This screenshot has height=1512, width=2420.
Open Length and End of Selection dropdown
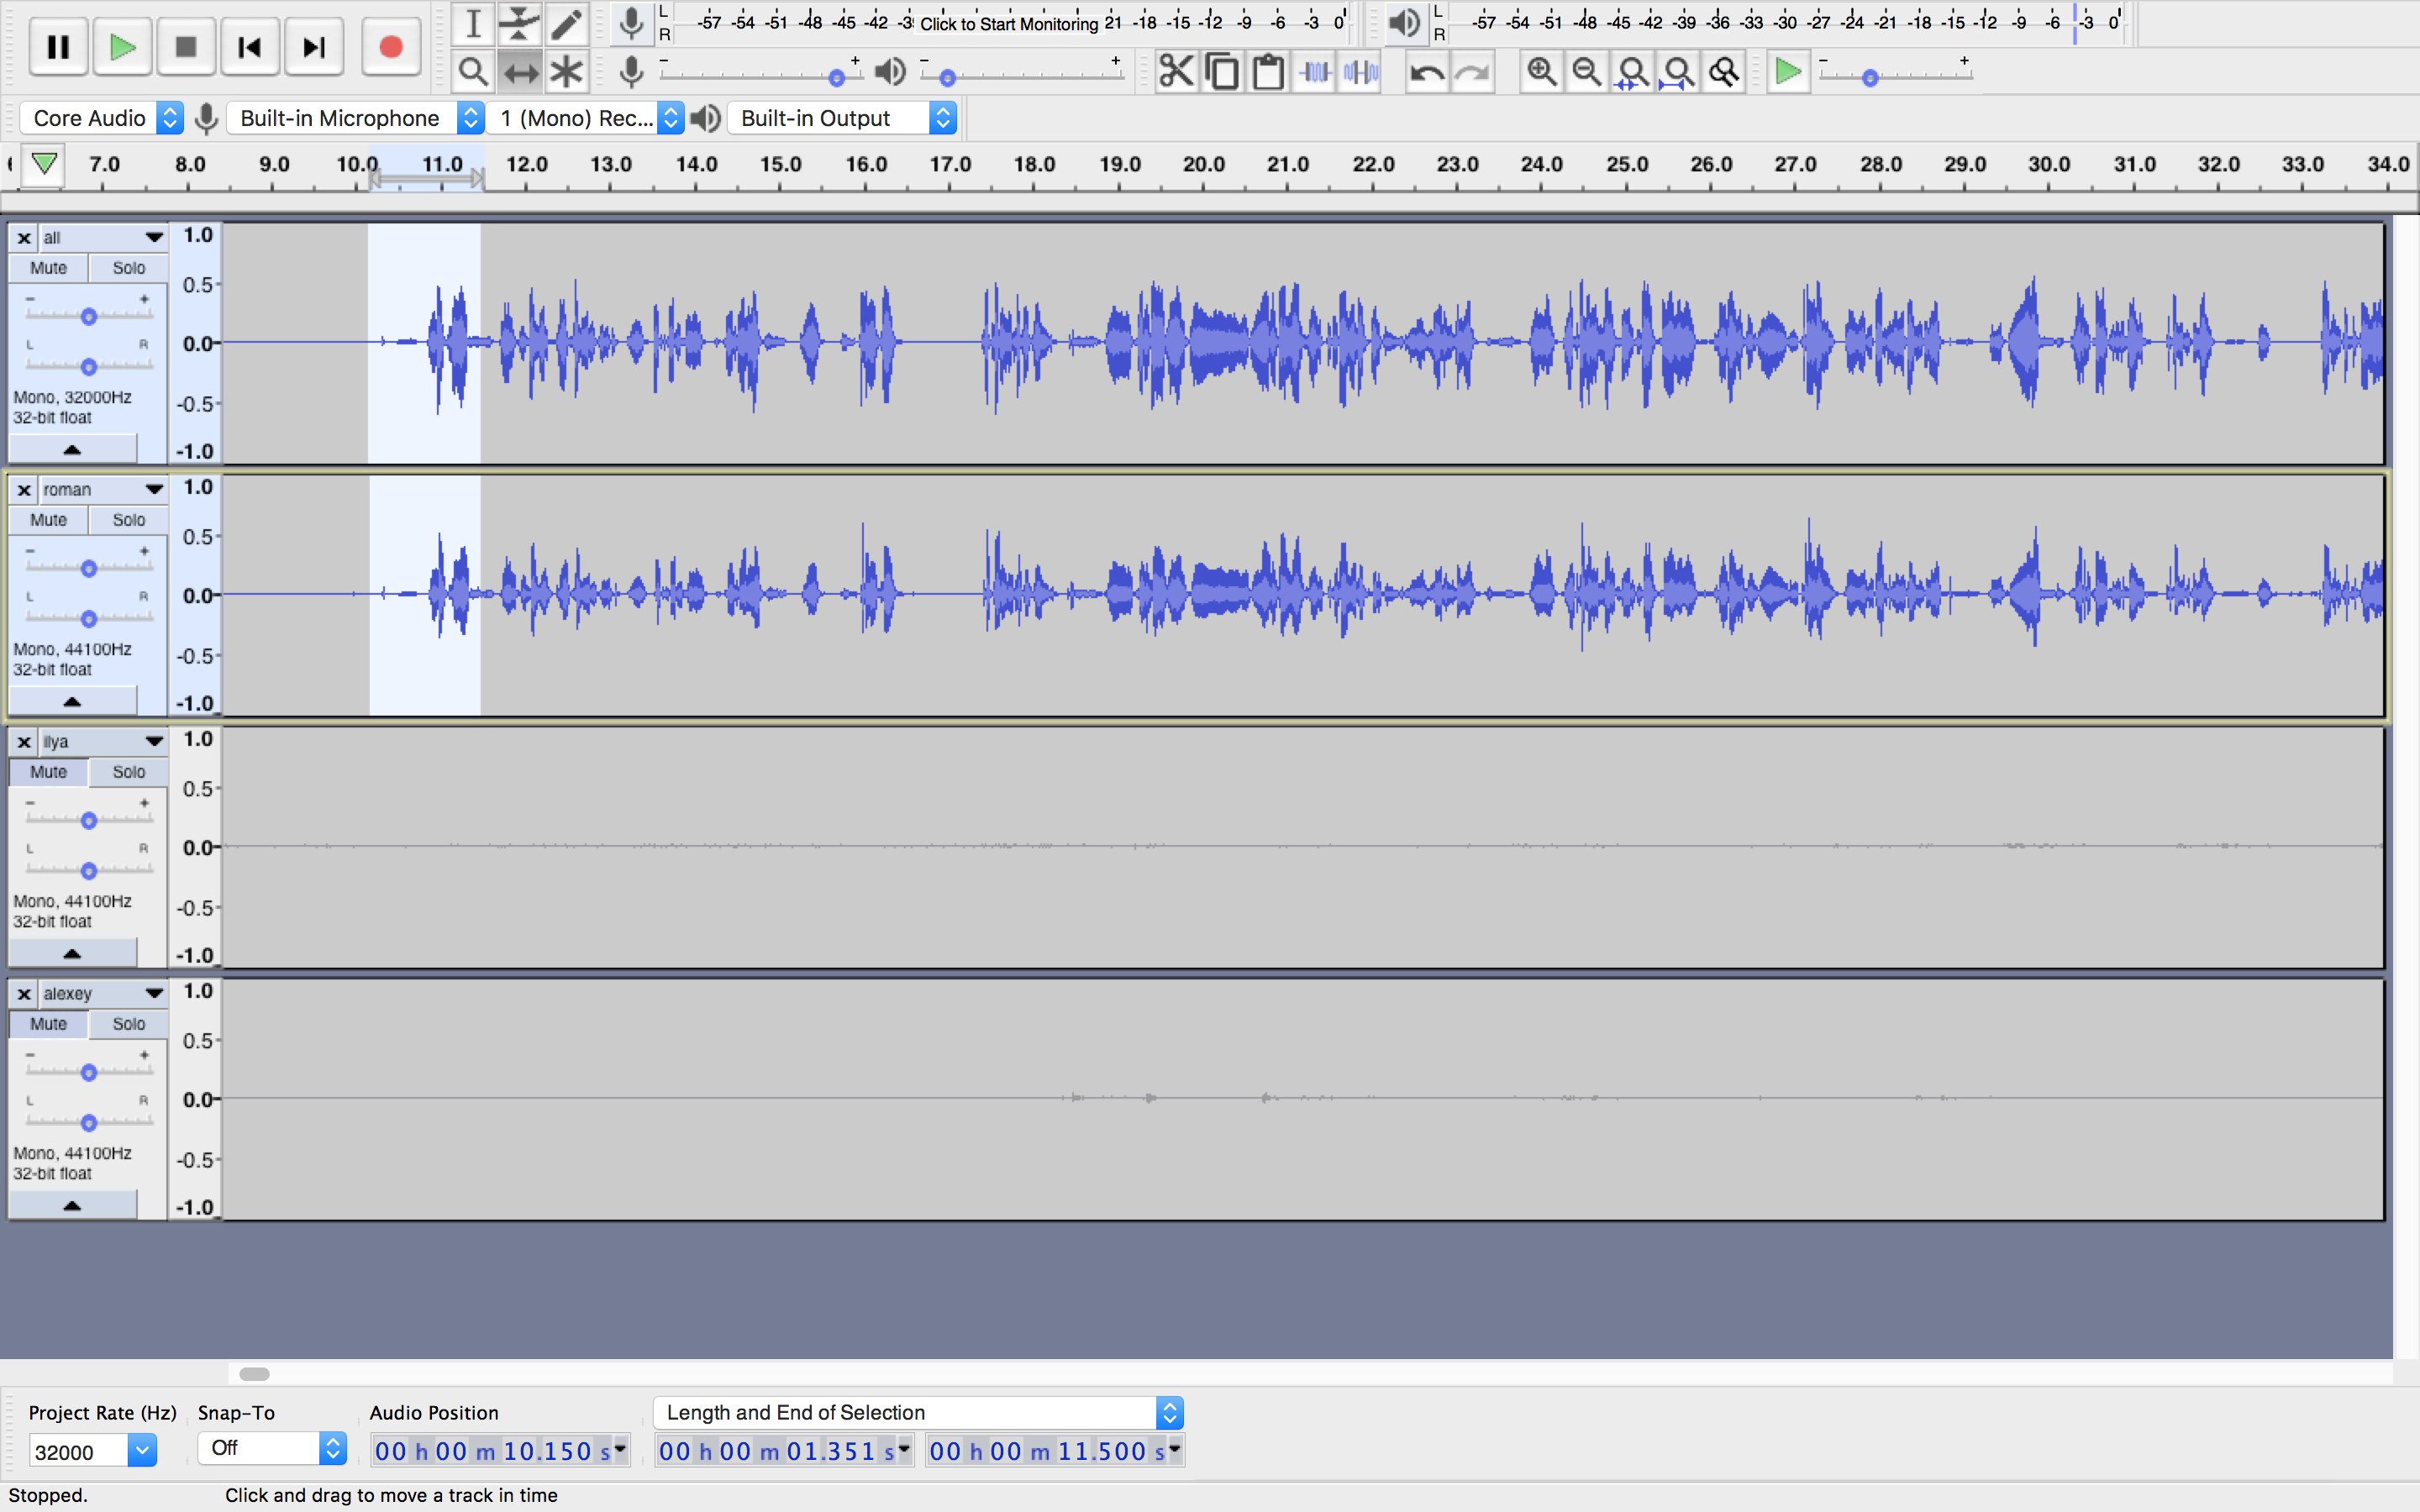[x=917, y=1412]
